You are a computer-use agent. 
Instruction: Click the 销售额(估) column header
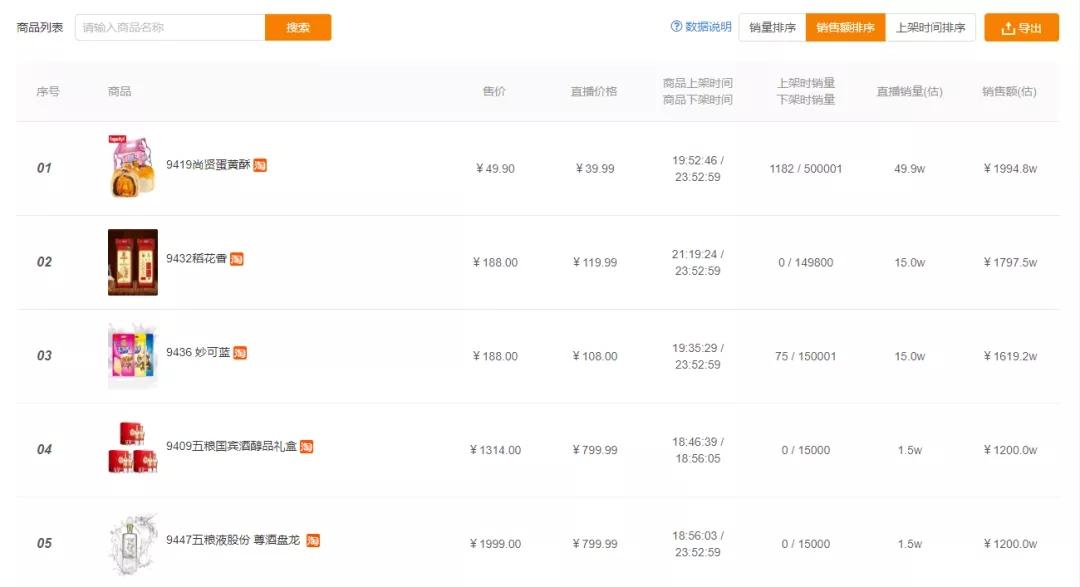(x=1009, y=92)
